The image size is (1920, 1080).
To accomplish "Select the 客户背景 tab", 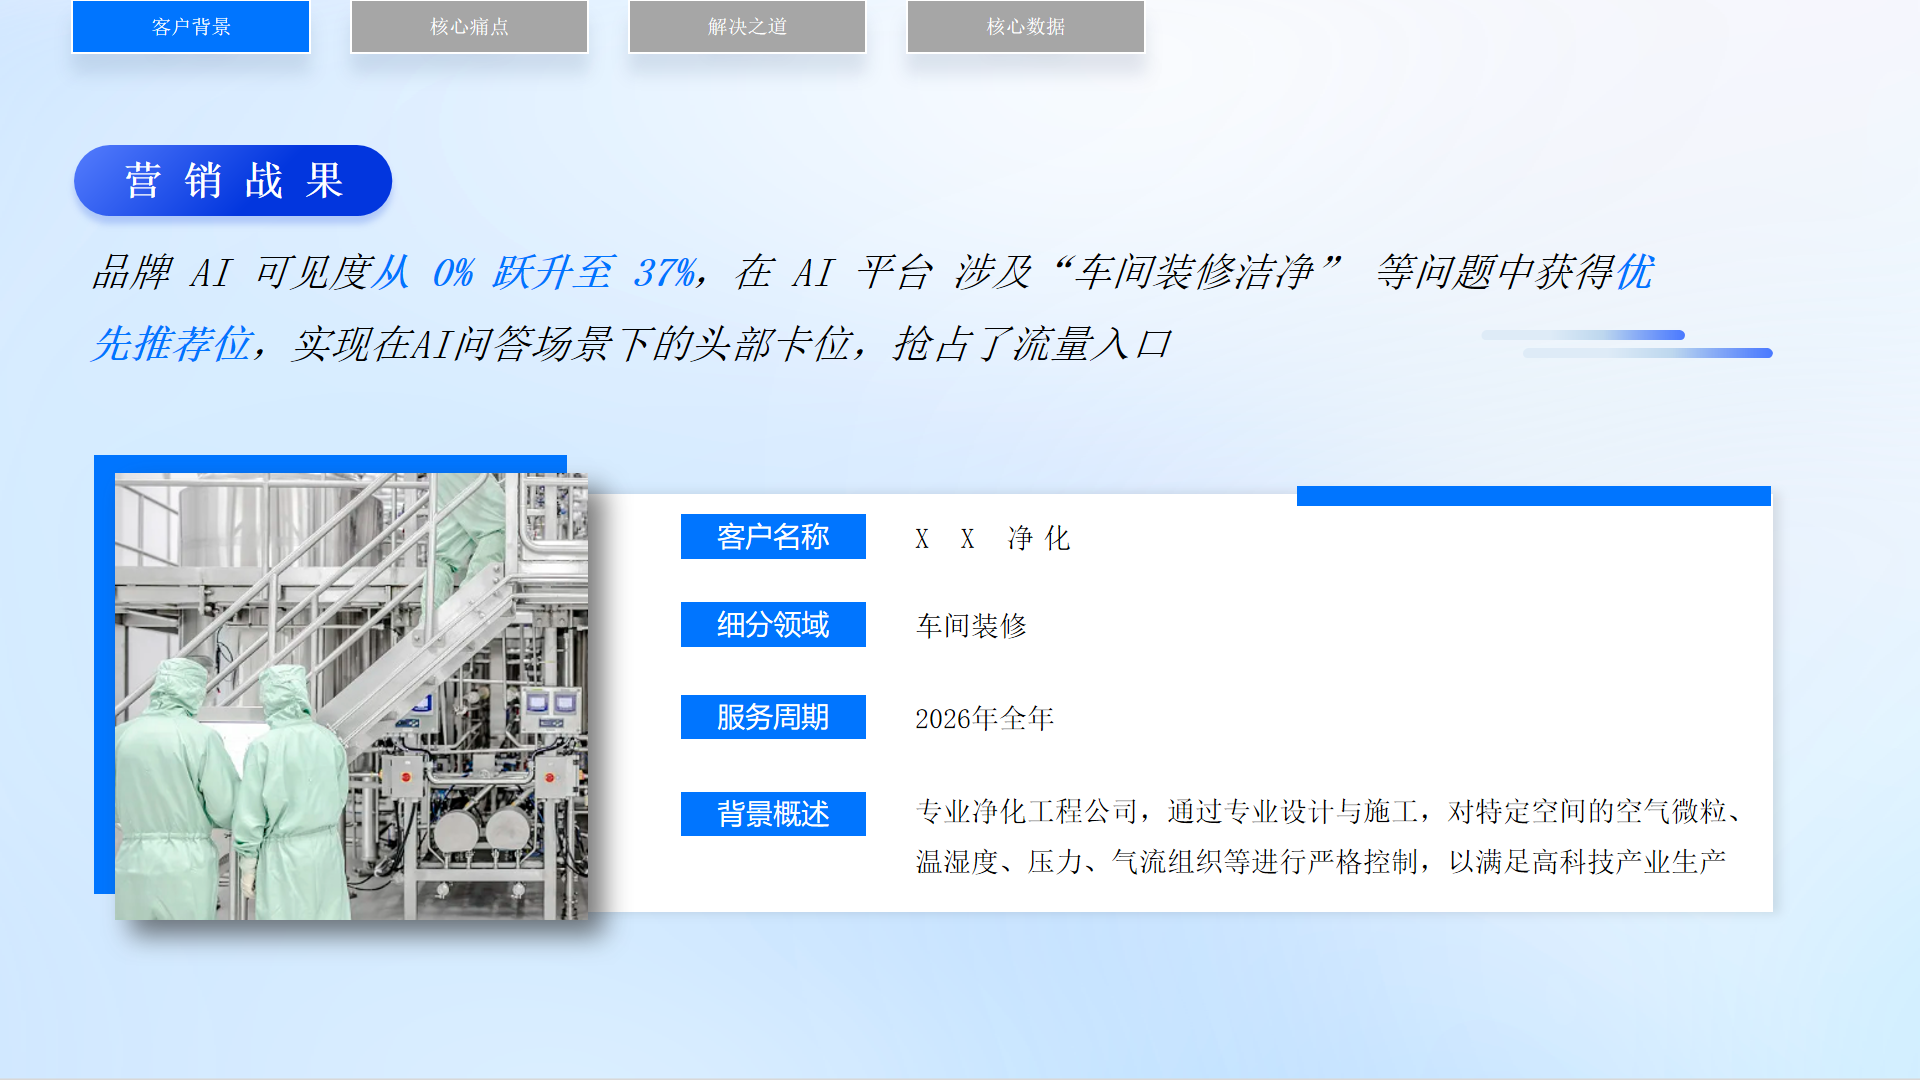I will [191, 27].
